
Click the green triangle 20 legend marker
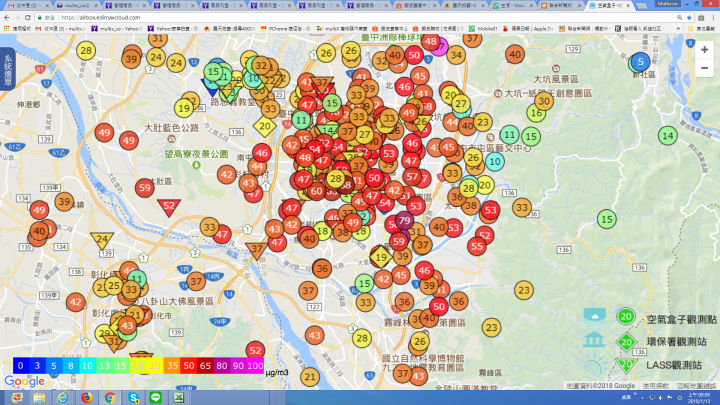[626, 365]
